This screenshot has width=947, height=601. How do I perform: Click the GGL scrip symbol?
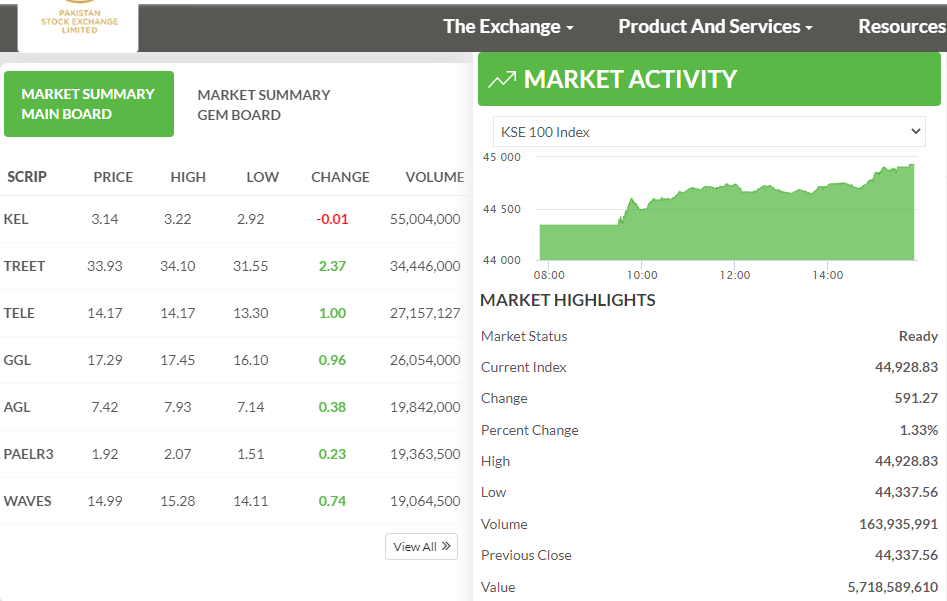pyautogui.click(x=17, y=360)
